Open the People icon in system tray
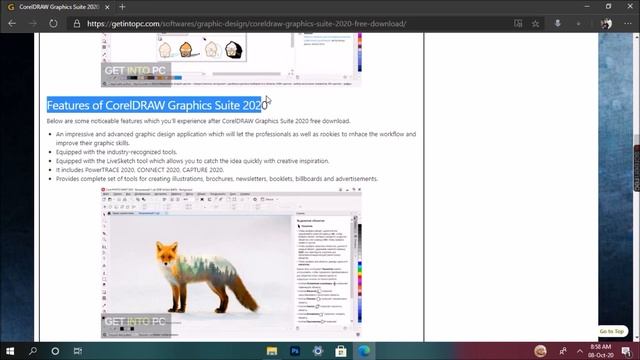 point(563,351)
